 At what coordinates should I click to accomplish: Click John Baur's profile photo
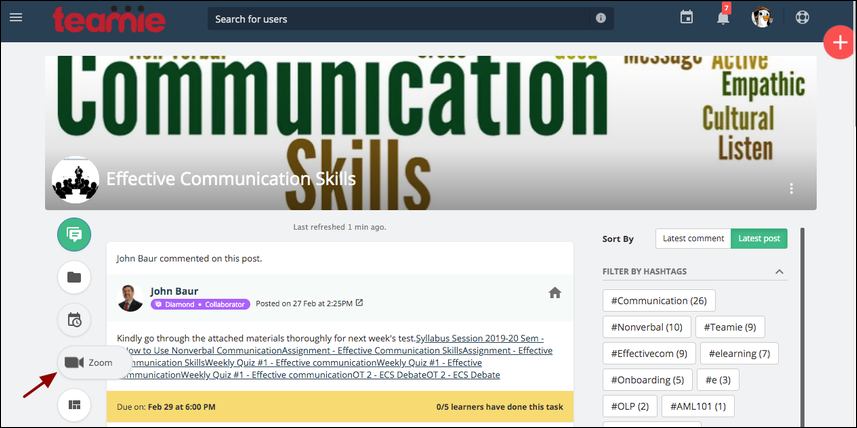click(131, 298)
